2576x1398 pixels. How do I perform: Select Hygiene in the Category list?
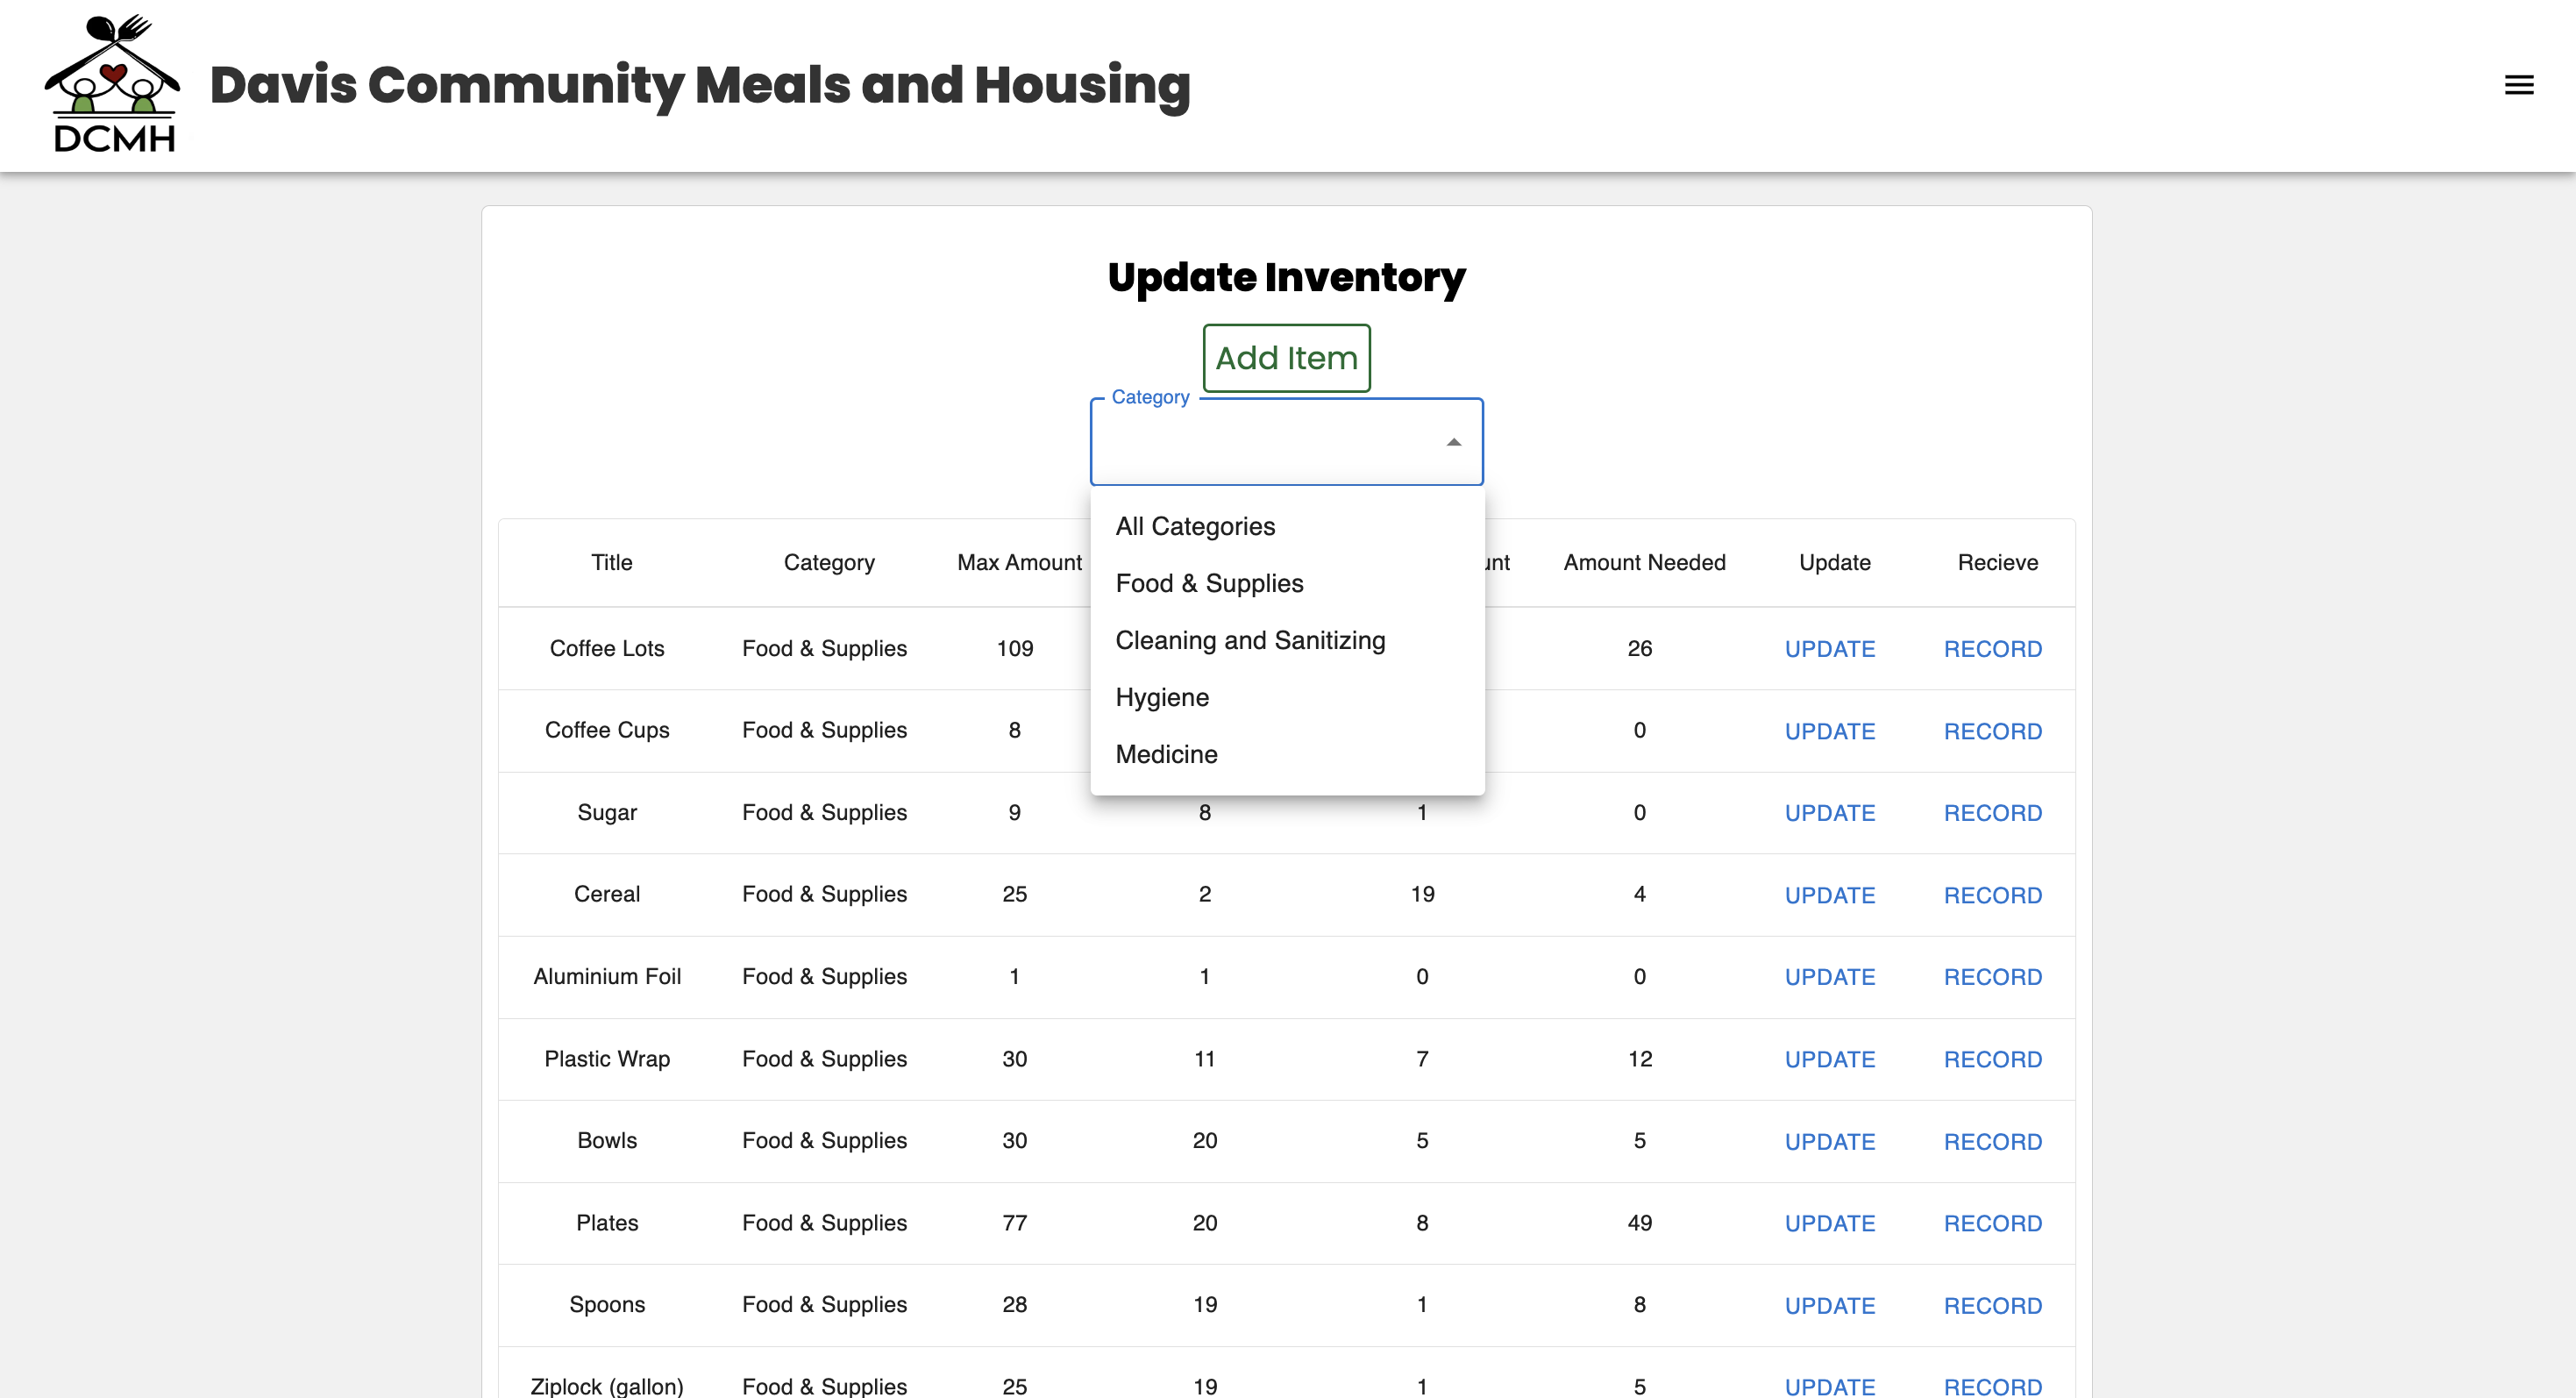coord(1162,697)
